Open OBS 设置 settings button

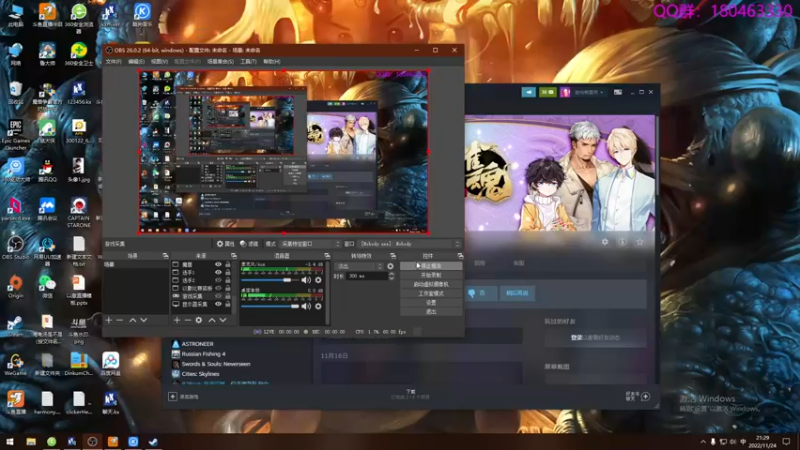point(431,303)
